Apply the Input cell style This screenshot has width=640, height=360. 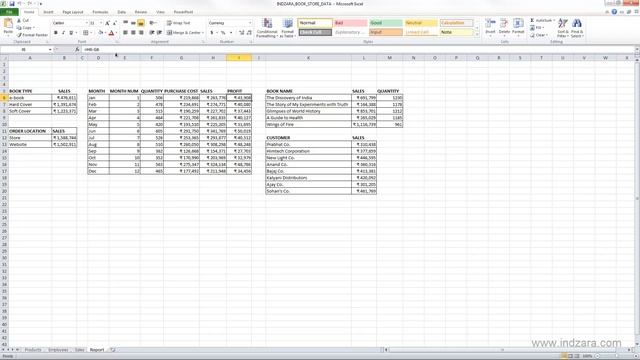[386, 32]
